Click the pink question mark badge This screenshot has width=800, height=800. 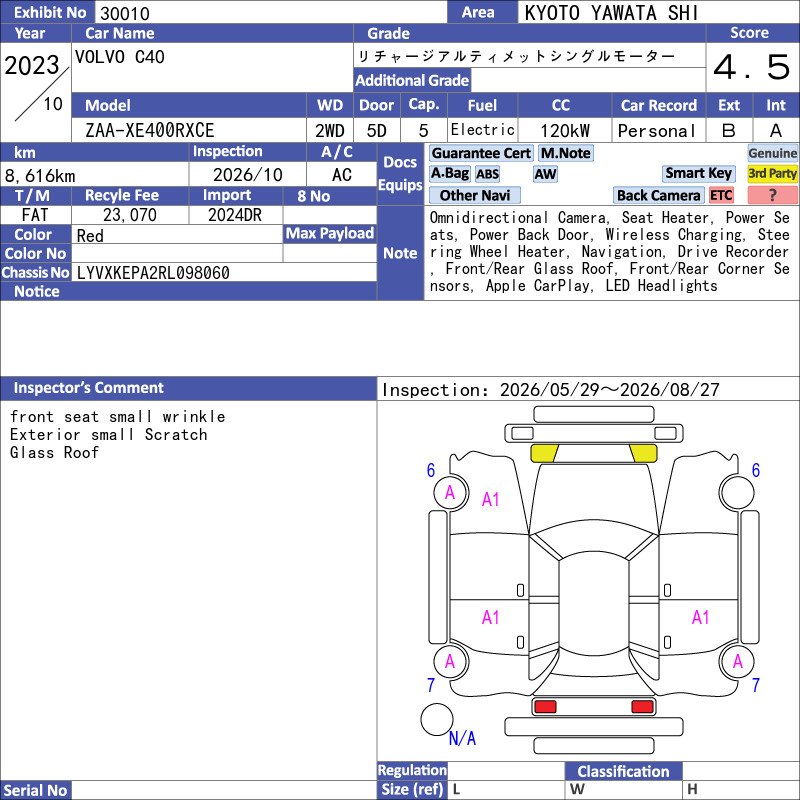[x=772, y=195]
